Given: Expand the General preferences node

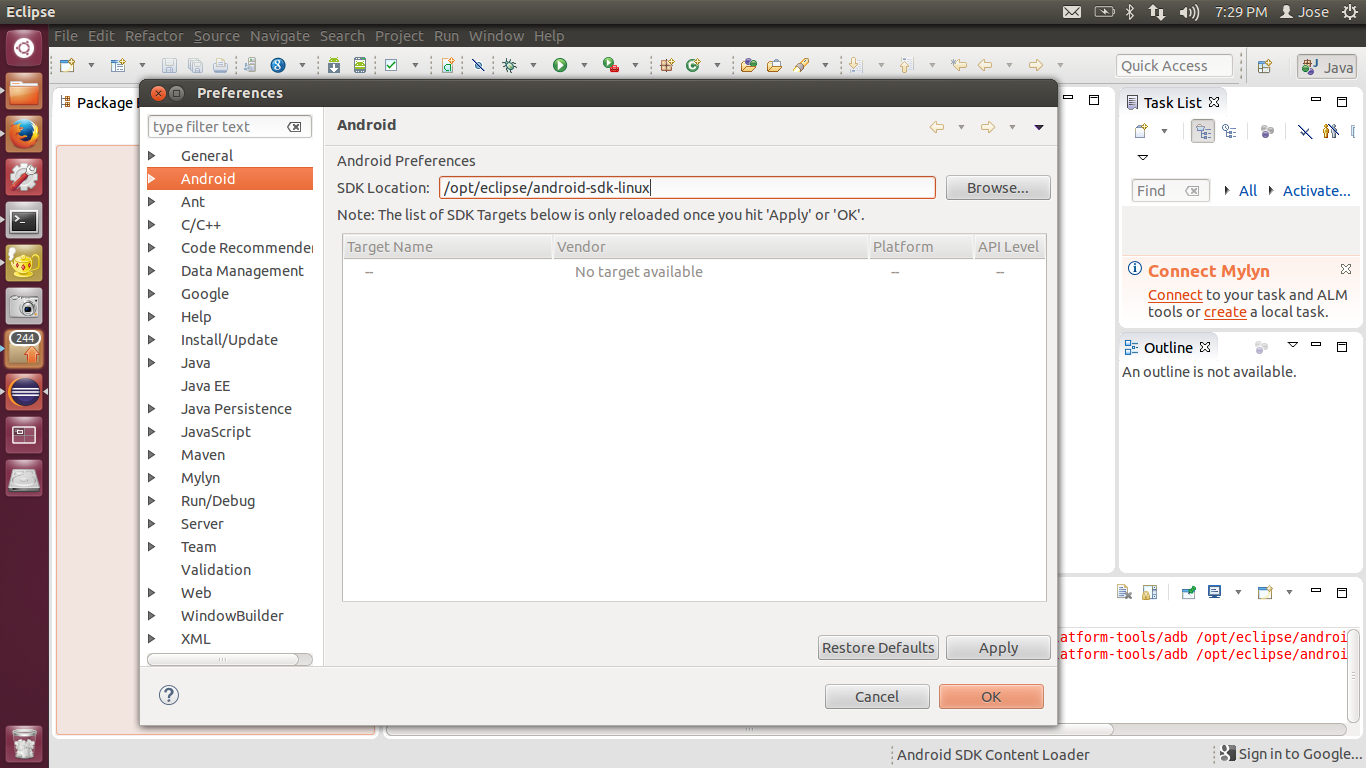Looking at the screenshot, I should tap(152, 156).
